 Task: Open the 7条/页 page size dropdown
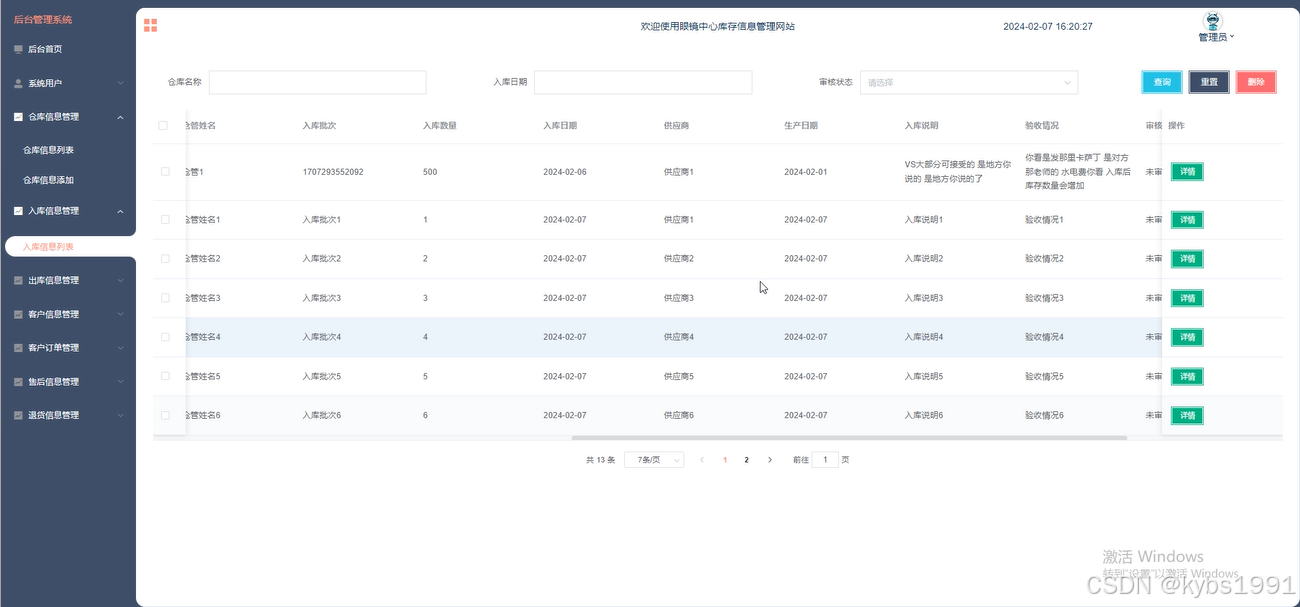coord(654,460)
